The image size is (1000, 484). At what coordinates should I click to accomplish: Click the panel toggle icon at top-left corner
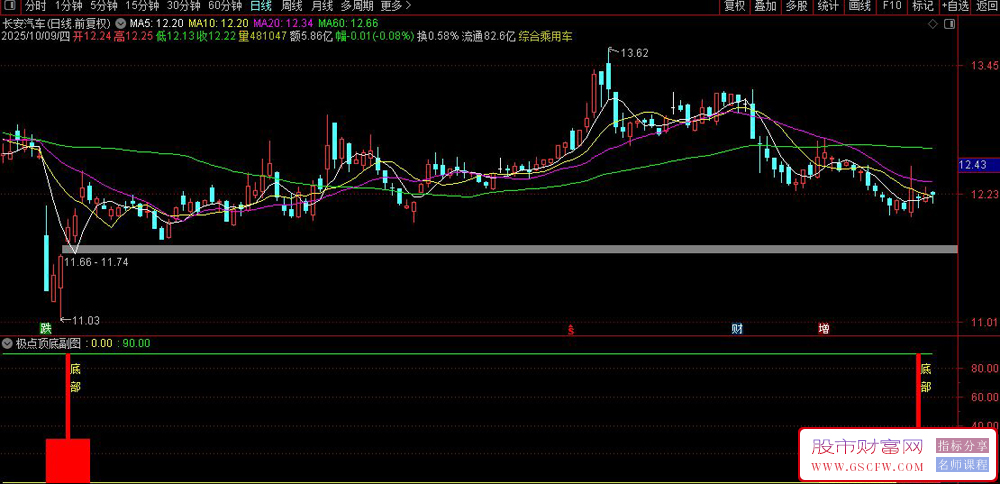click(11, 6)
